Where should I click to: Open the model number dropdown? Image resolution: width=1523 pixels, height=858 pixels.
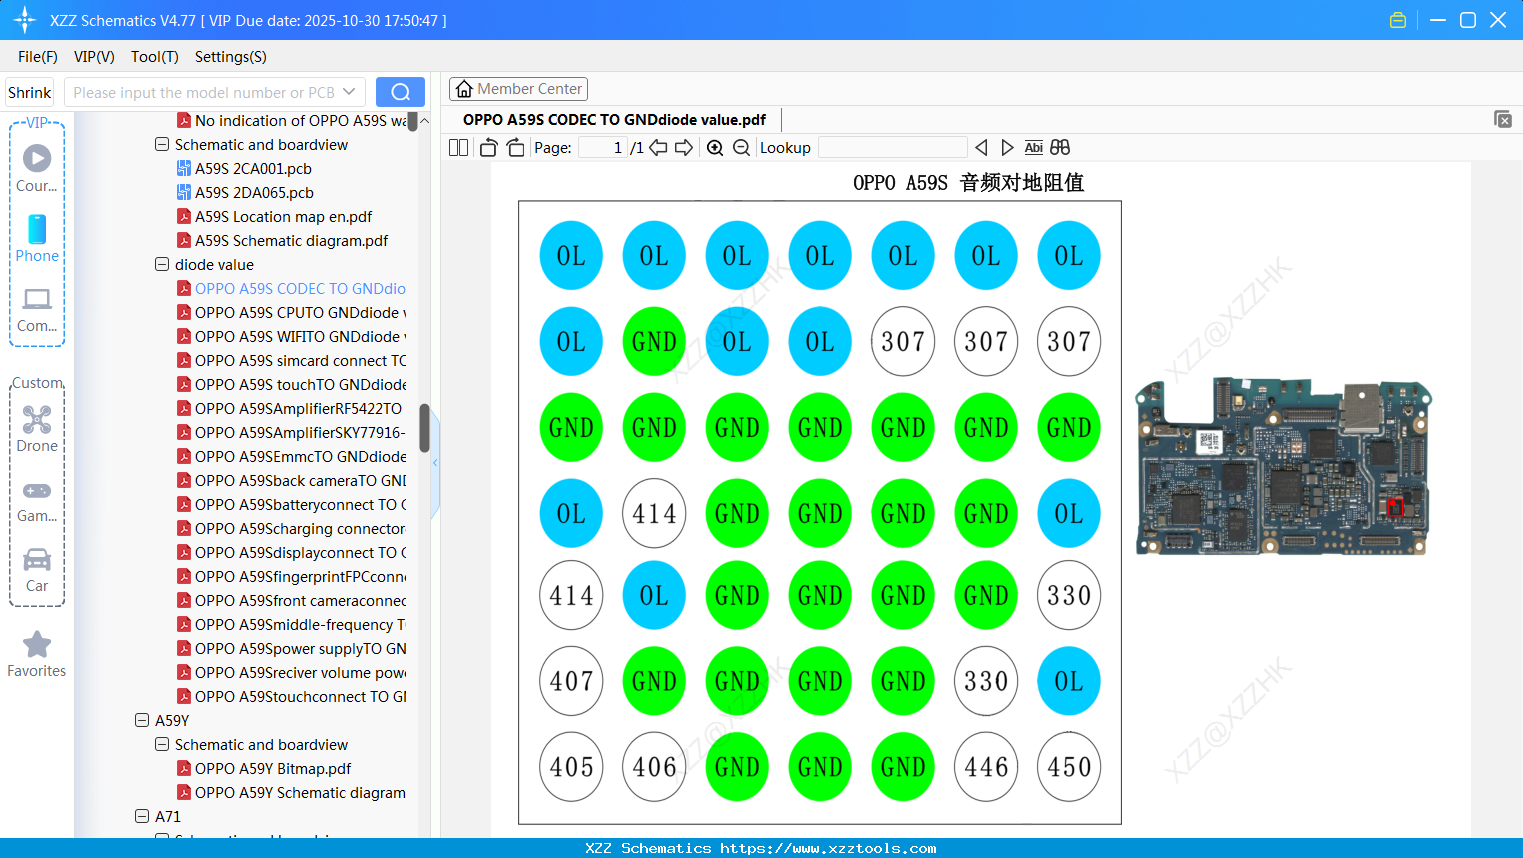[349, 92]
